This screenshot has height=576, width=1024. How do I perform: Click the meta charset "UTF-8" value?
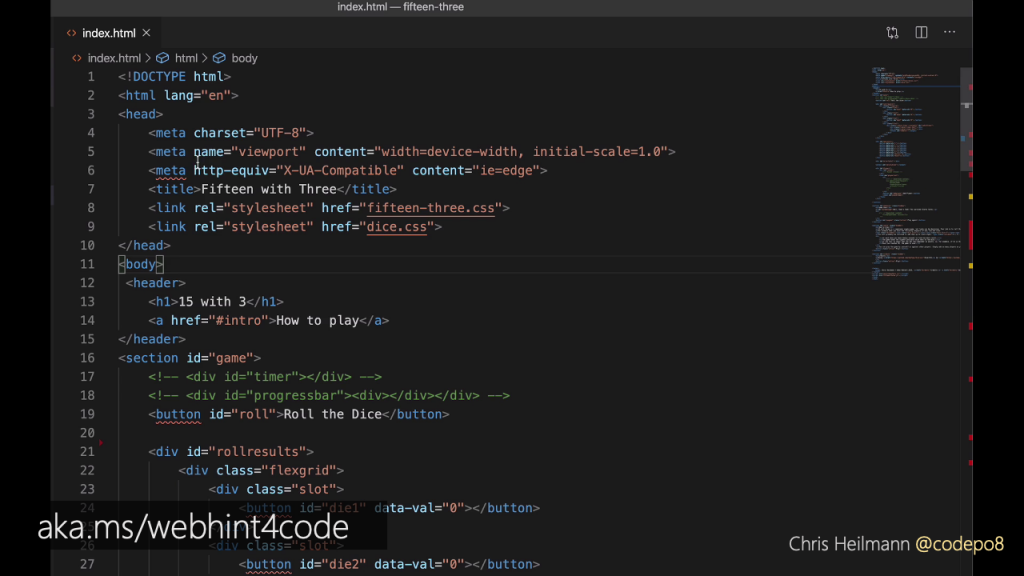pyautogui.click(x=280, y=133)
